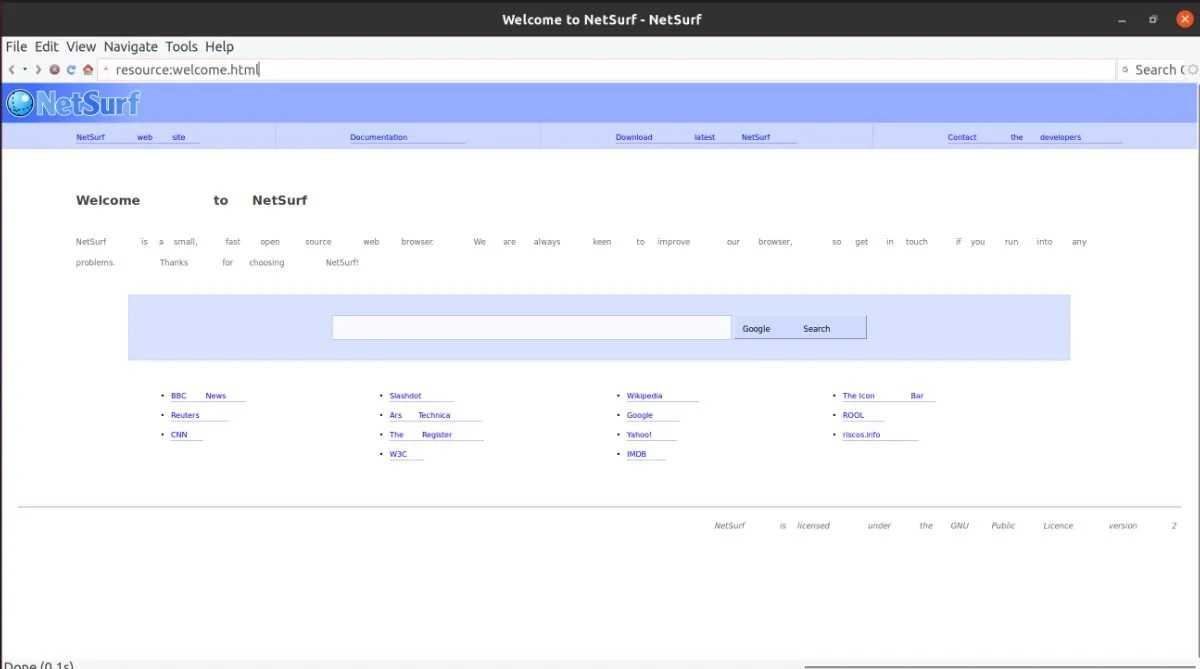Viewport: 1200px width, 669px height.
Task: Focus the address bar showing resource:welcome.html
Action: pos(607,70)
